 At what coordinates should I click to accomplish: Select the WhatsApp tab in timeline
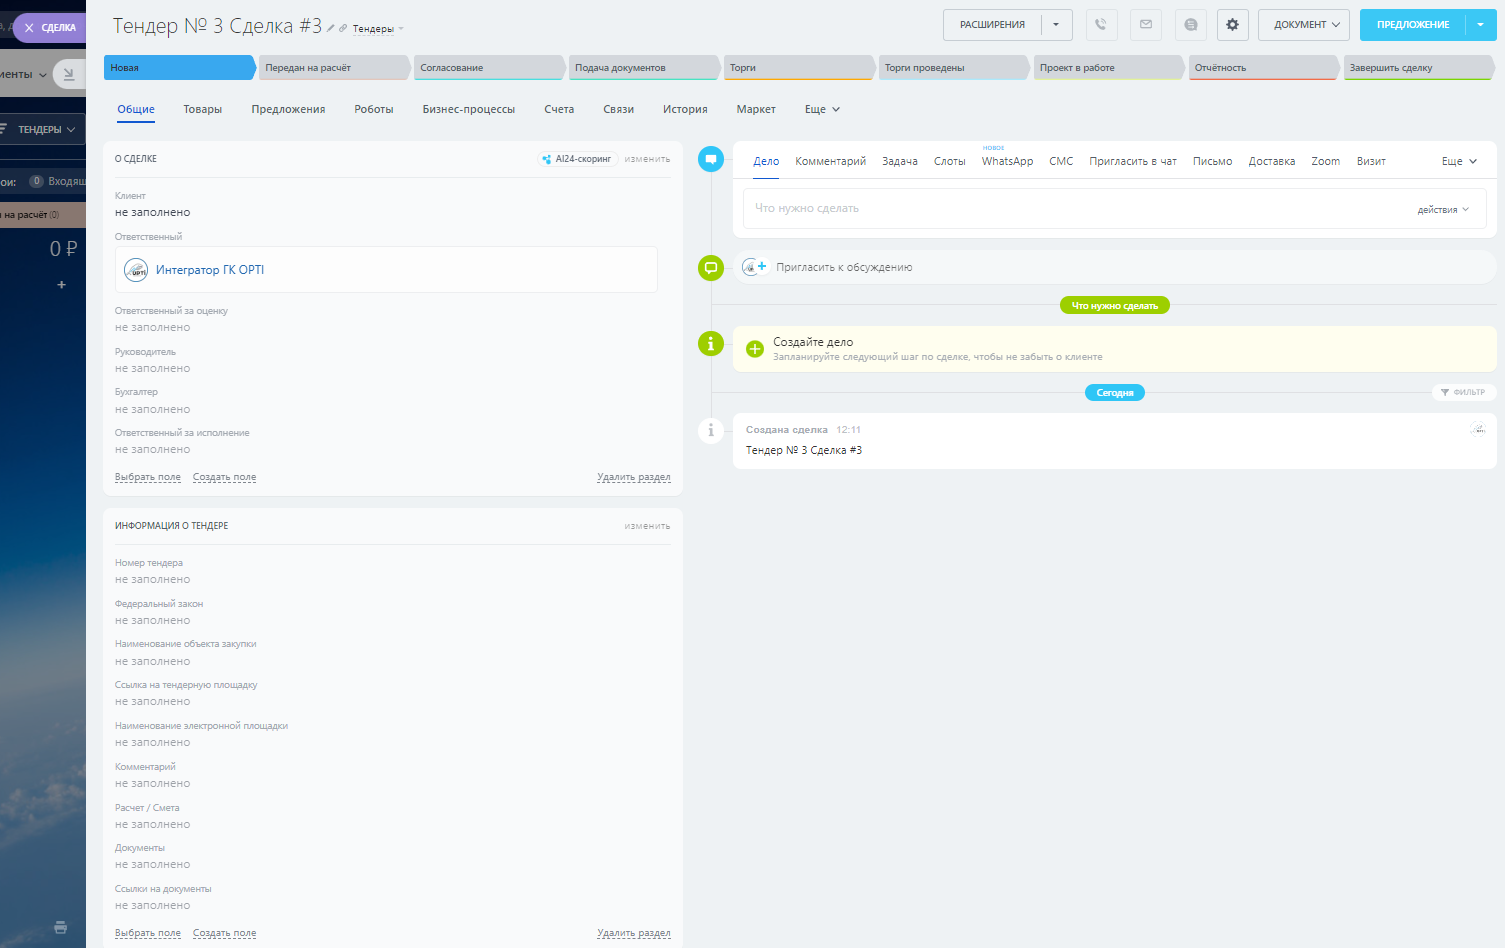(x=1007, y=161)
